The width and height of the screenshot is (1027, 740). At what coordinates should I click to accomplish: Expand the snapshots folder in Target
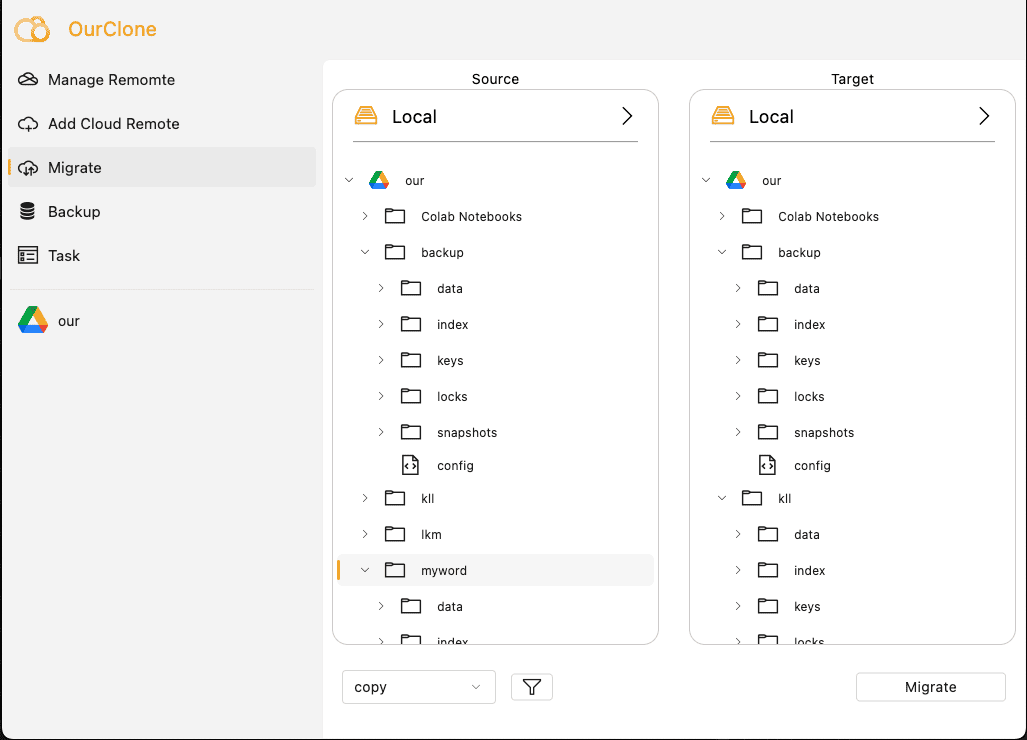pos(738,433)
